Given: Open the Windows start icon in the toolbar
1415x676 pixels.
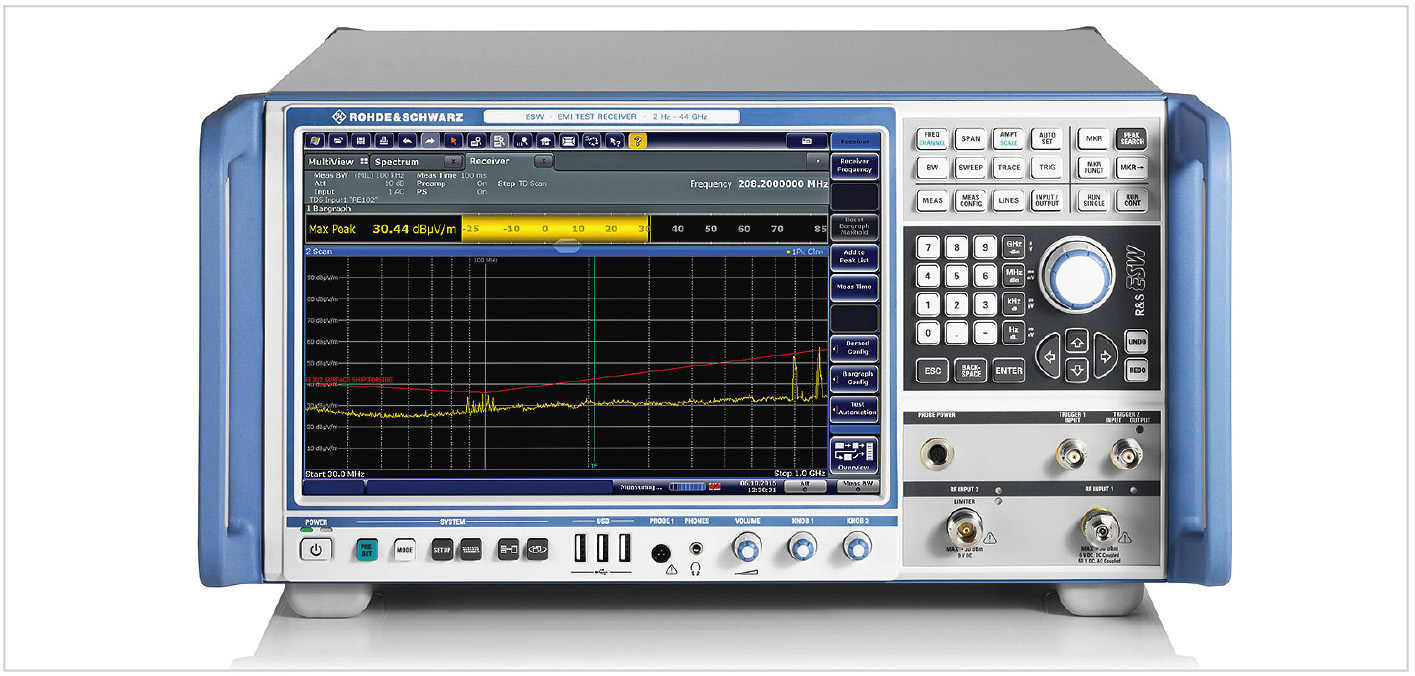Looking at the screenshot, I should click(317, 141).
